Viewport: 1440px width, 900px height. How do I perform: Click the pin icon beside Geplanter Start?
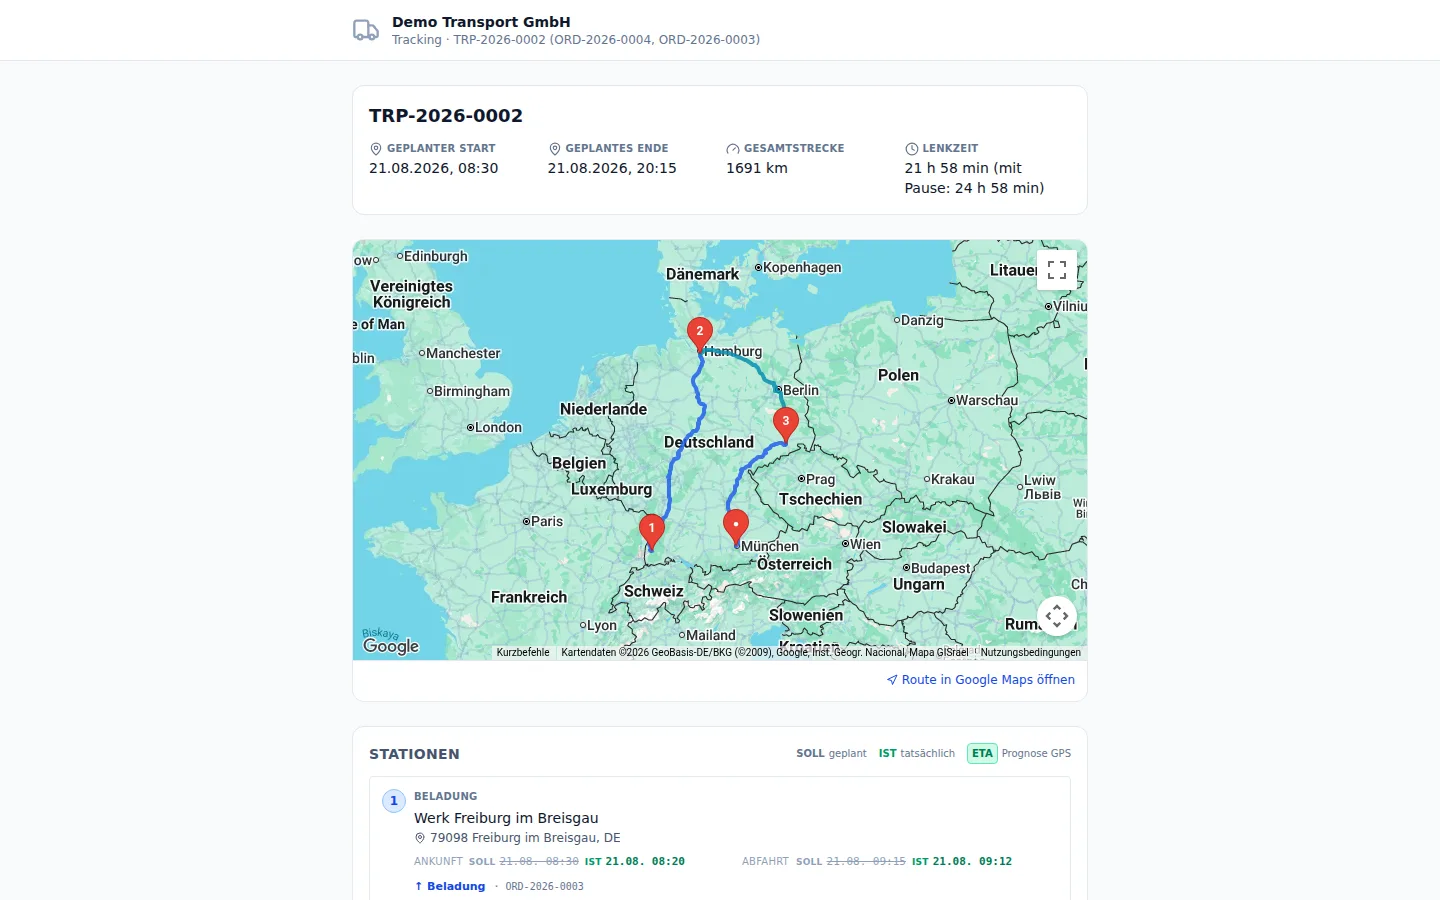pyautogui.click(x=376, y=149)
